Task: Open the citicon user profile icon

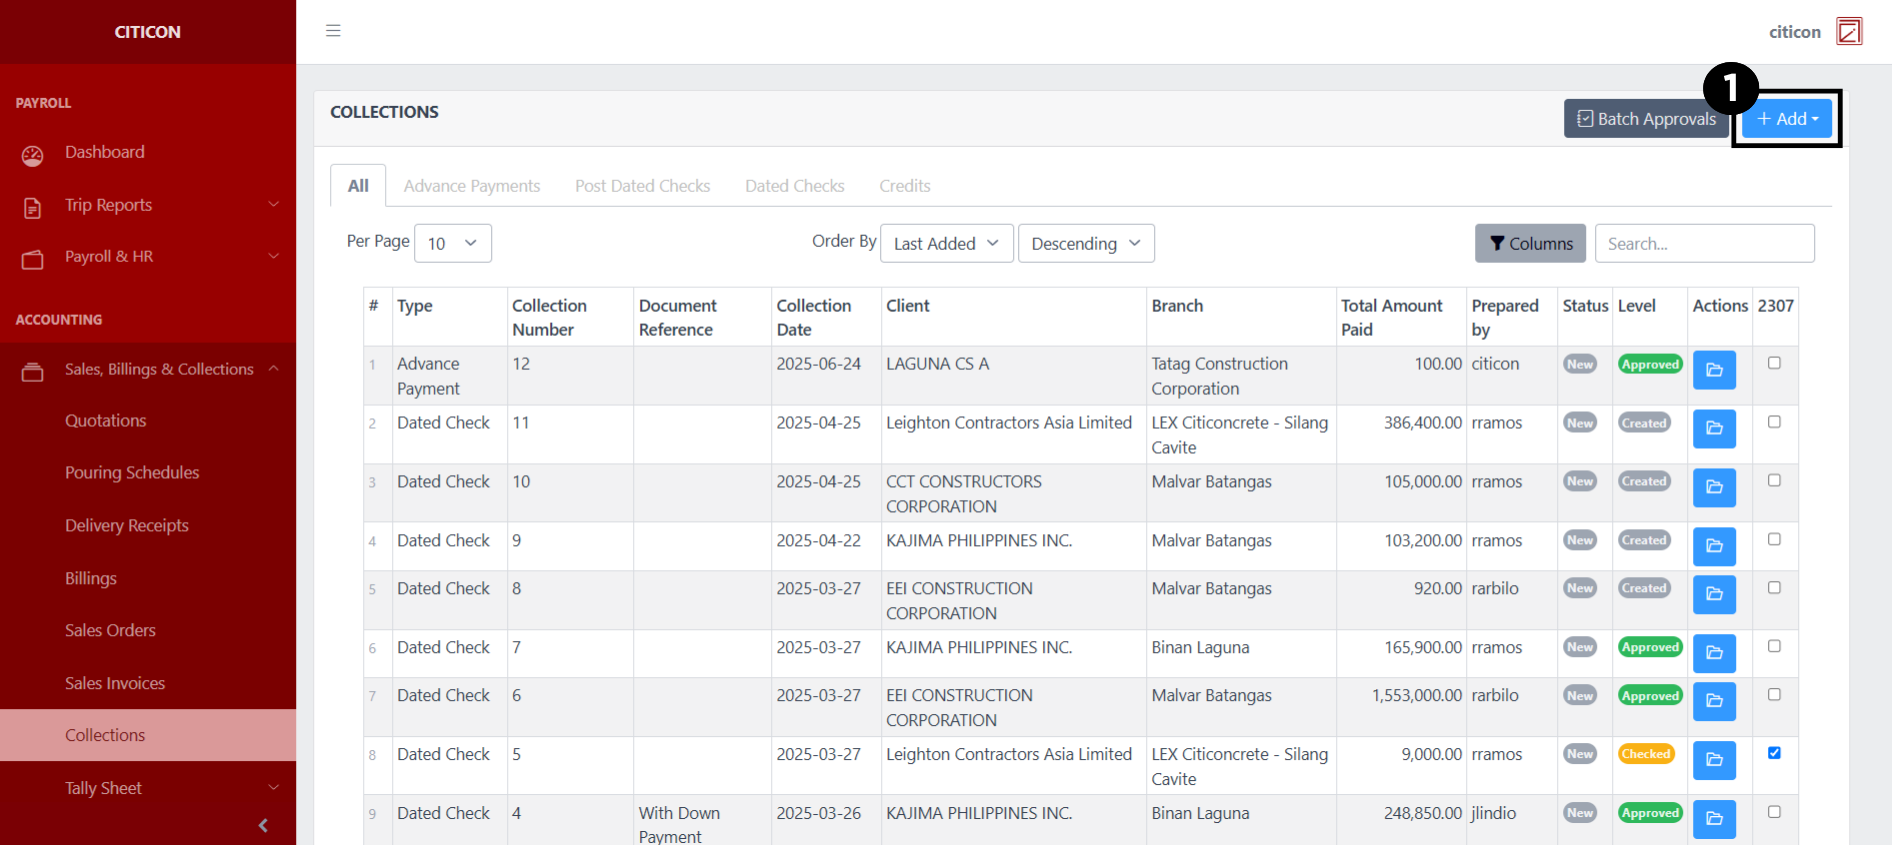Action: click(1849, 32)
